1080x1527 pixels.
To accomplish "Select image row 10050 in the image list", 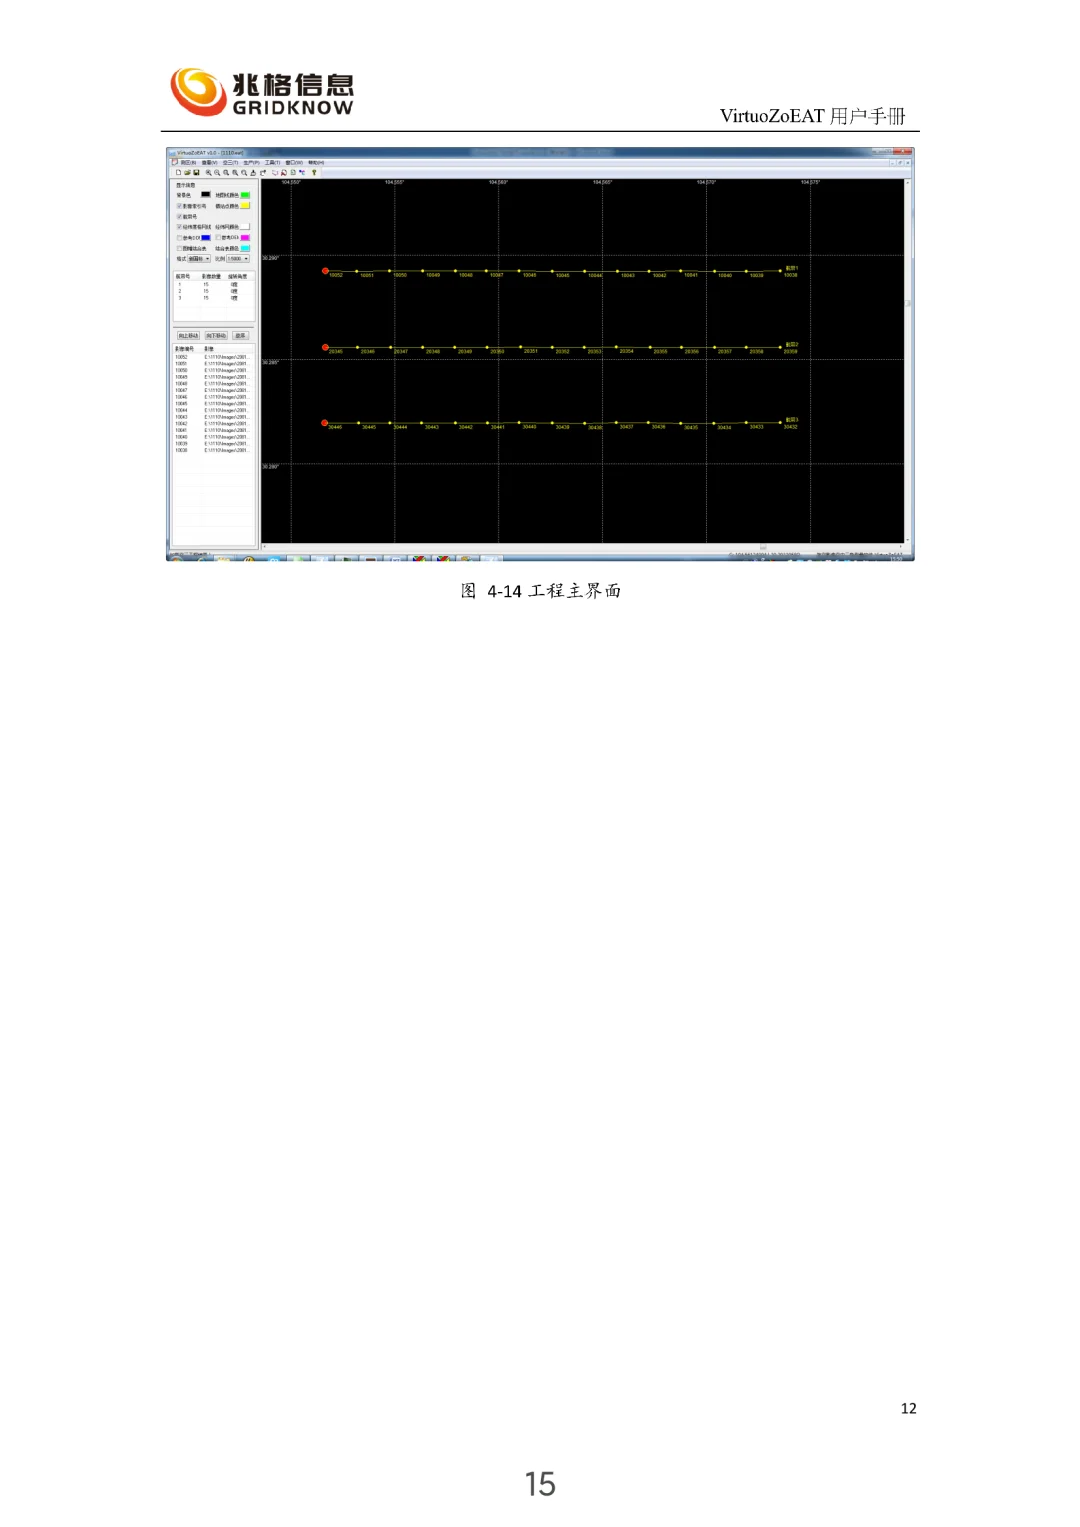I will click(x=212, y=370).
